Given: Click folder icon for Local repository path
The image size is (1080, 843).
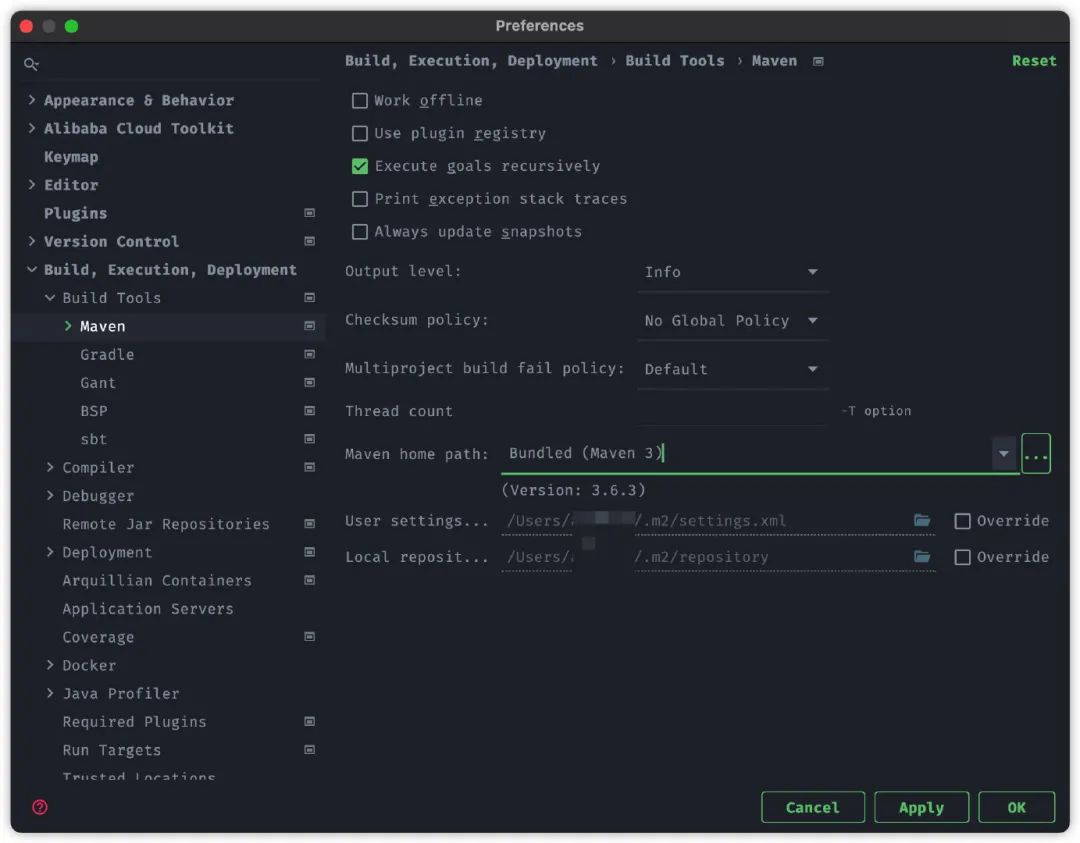Looking at the screenshot, I should click(922, 556).
